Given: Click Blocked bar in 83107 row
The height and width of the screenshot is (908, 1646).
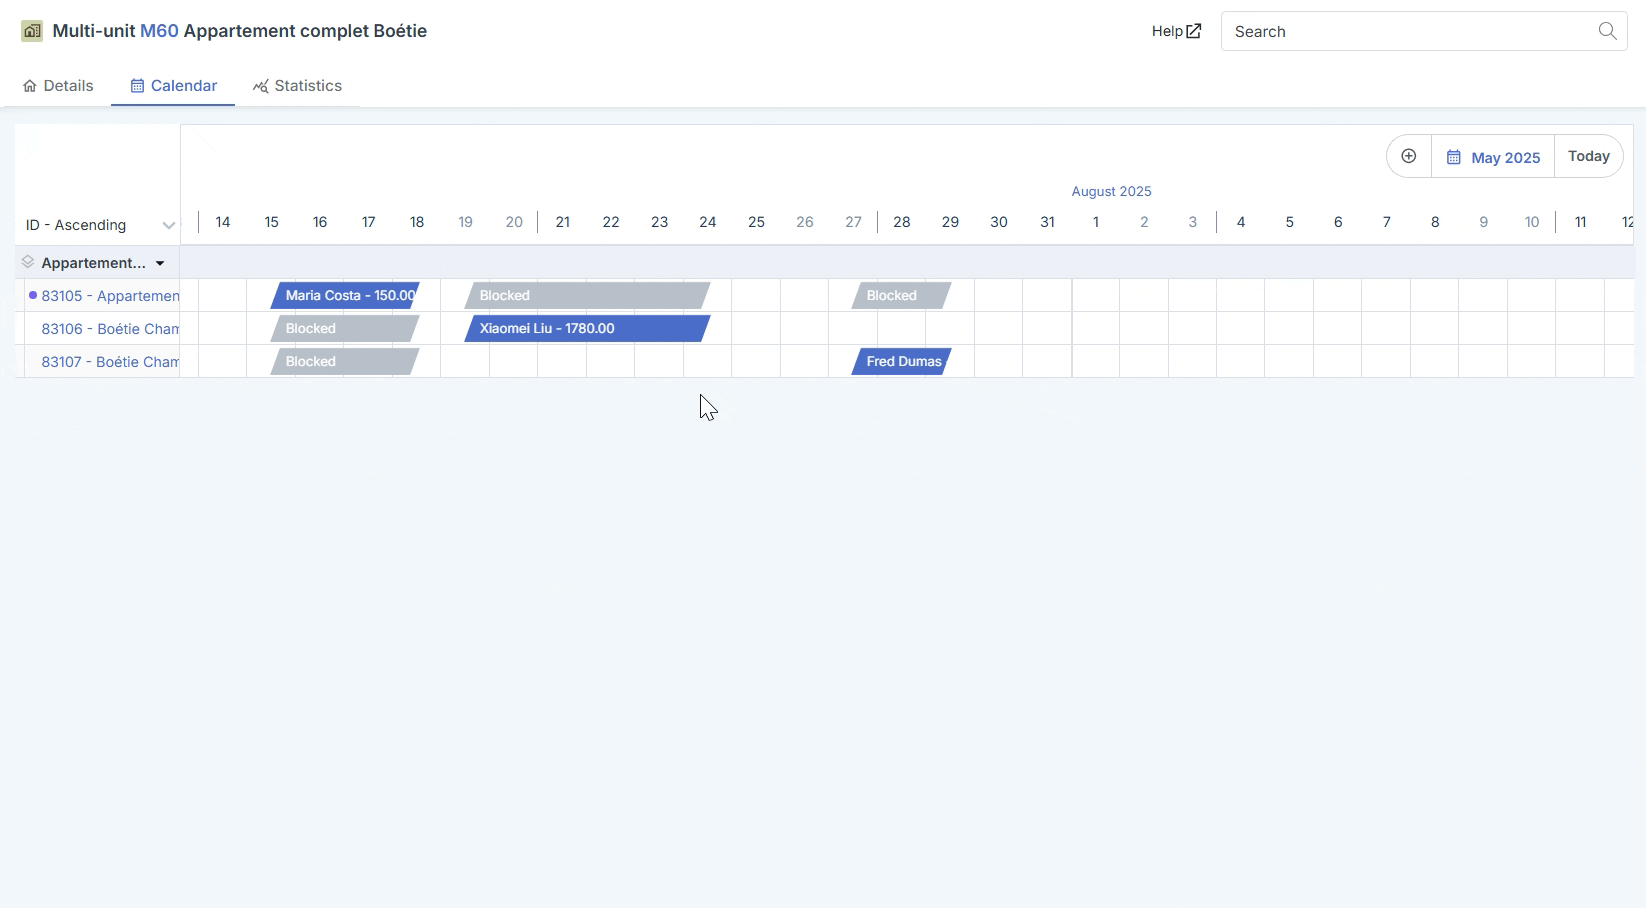Looking at the screenshot, I should click(x=345, y=361).
